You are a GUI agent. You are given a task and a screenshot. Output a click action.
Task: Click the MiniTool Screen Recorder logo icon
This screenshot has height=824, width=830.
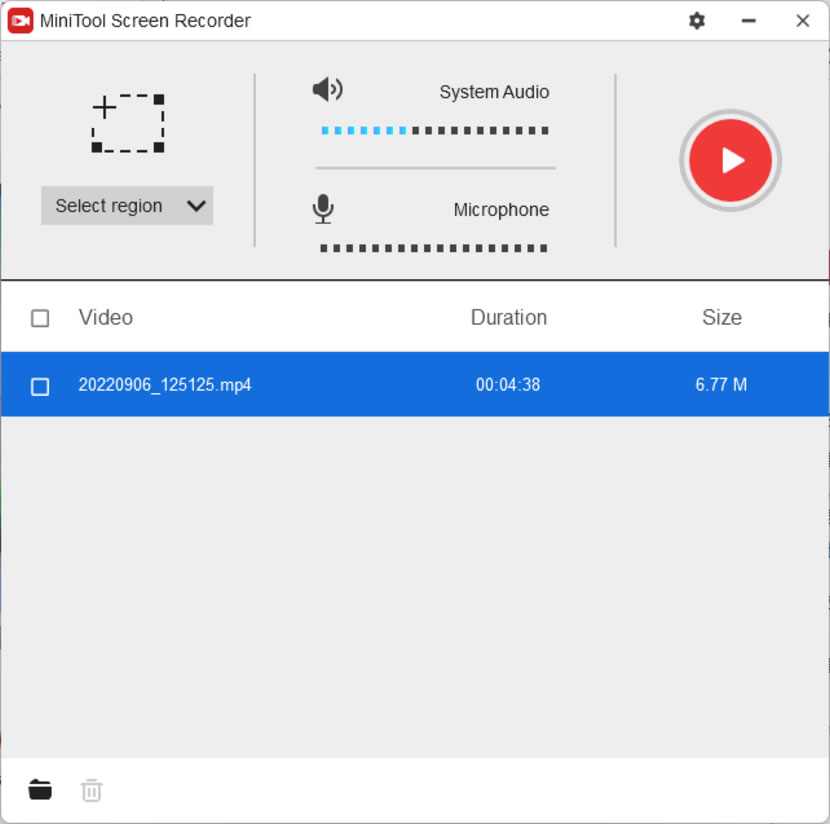(21, 21)
